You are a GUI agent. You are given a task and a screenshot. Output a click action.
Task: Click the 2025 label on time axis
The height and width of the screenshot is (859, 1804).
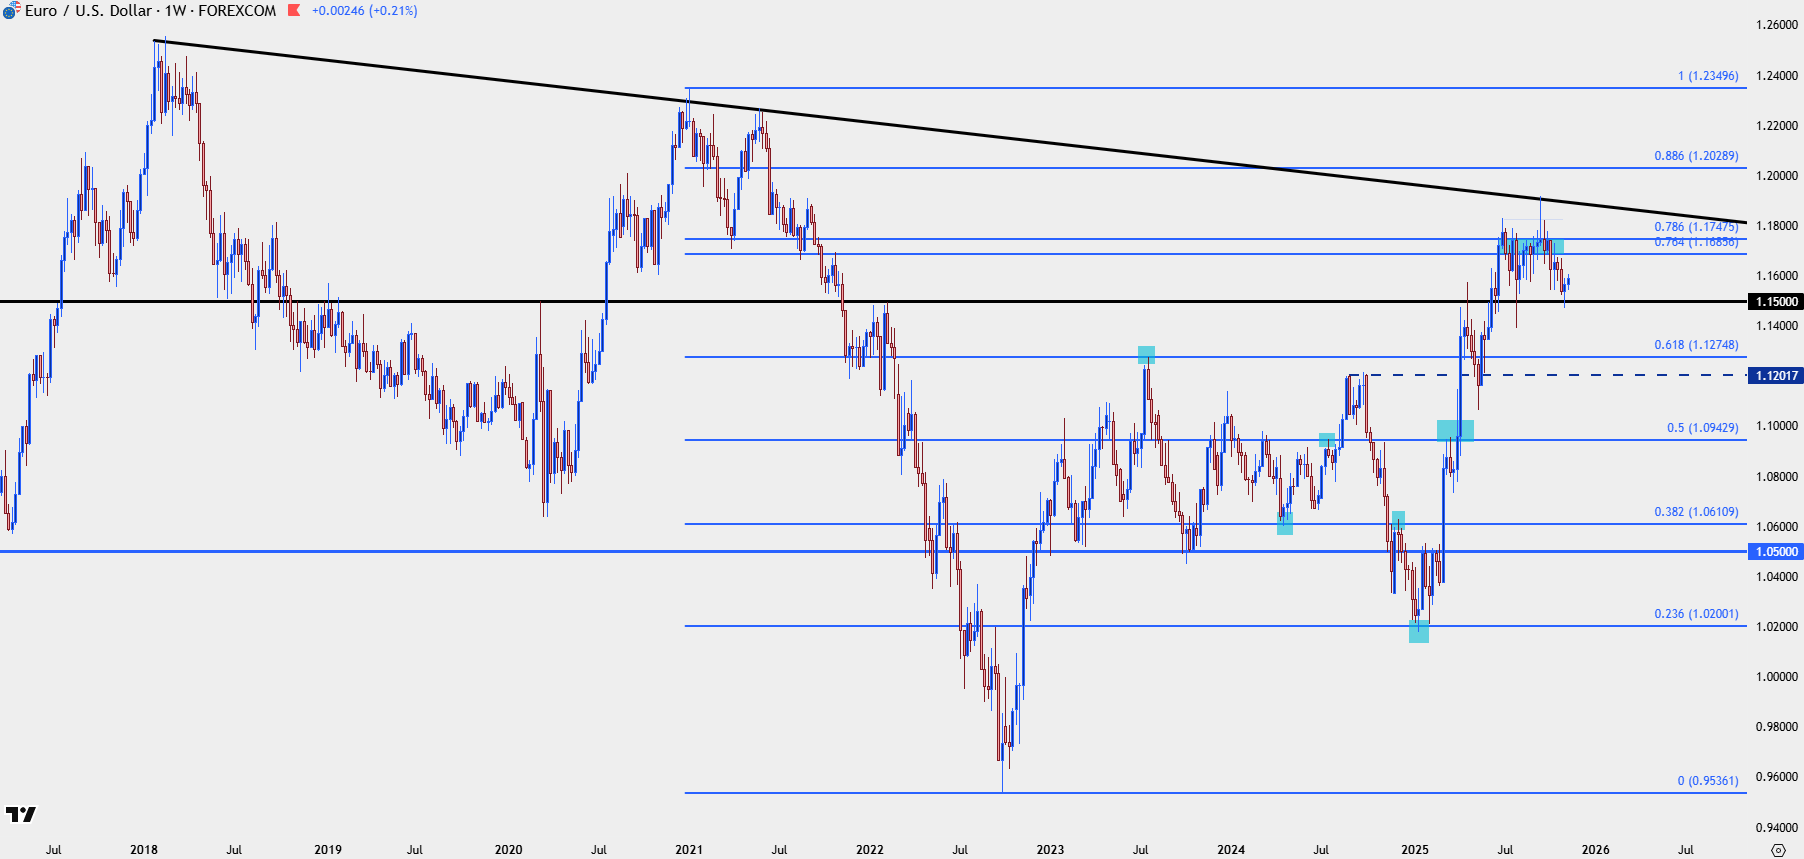click(1414, 850)
